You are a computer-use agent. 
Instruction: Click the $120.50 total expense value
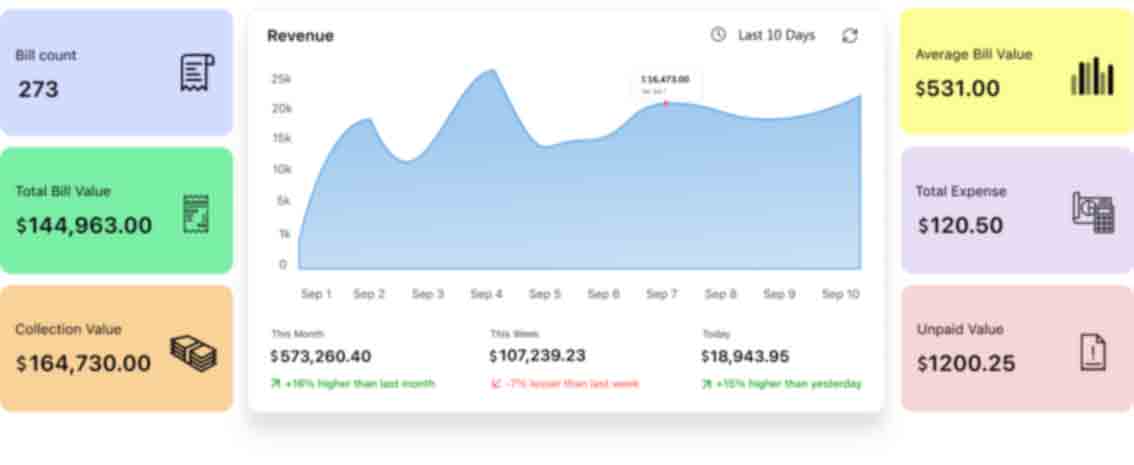960,226
